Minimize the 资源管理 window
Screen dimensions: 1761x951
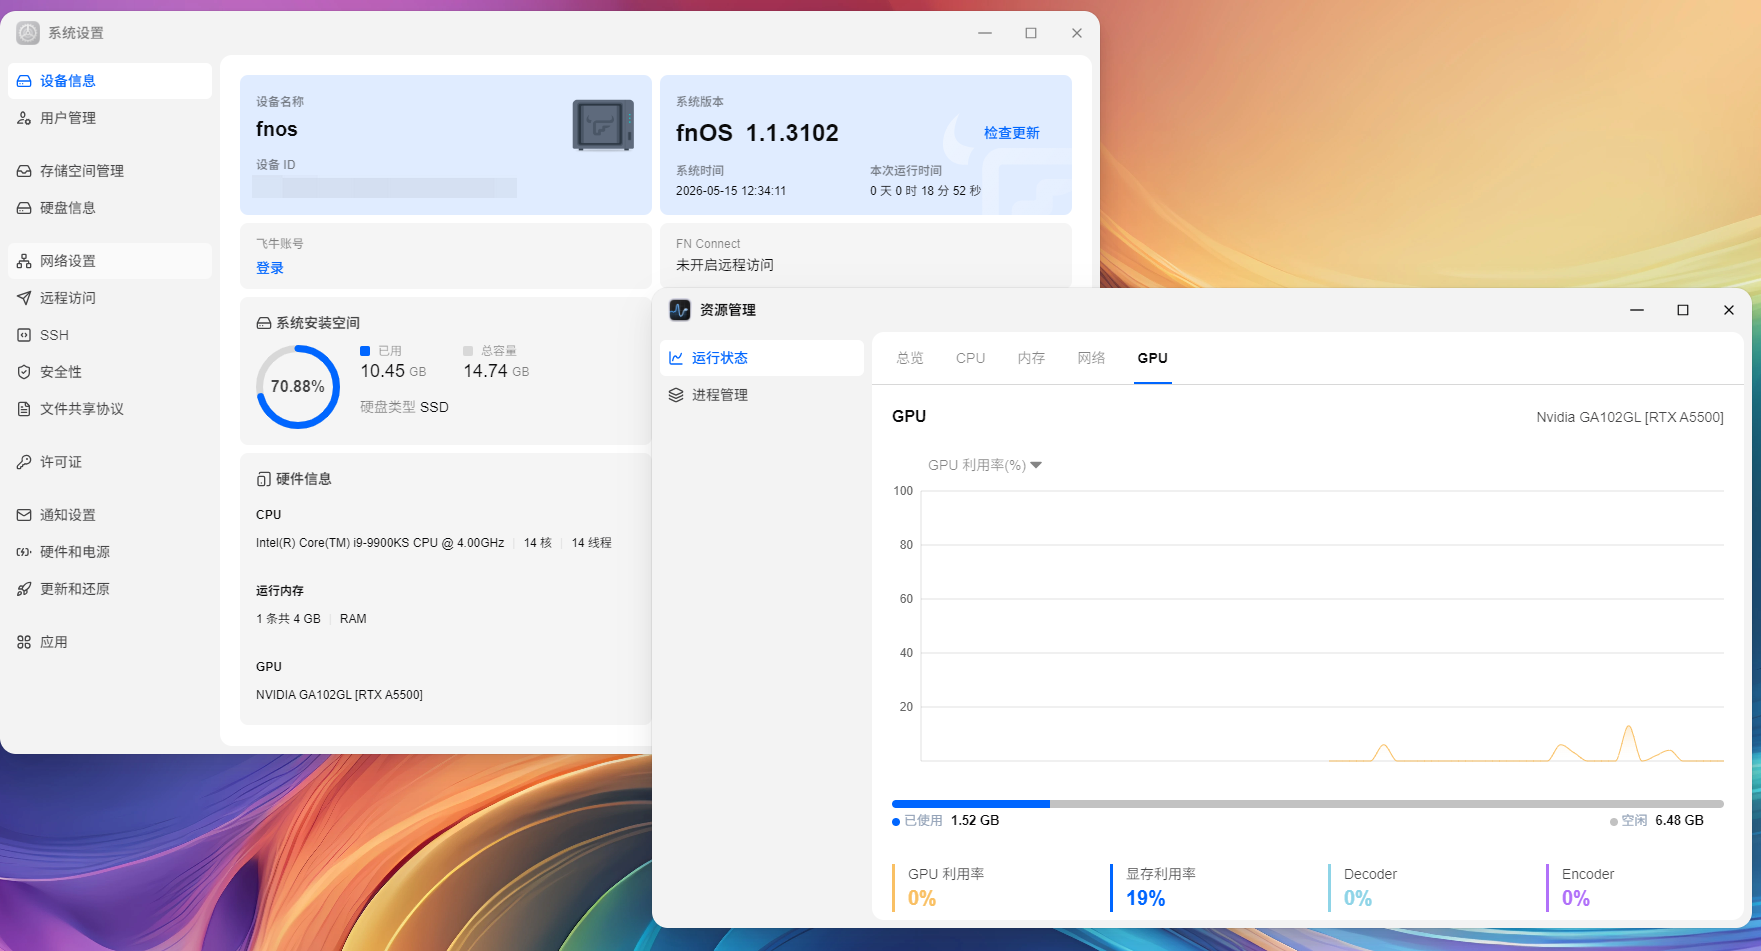point(1637,310)
